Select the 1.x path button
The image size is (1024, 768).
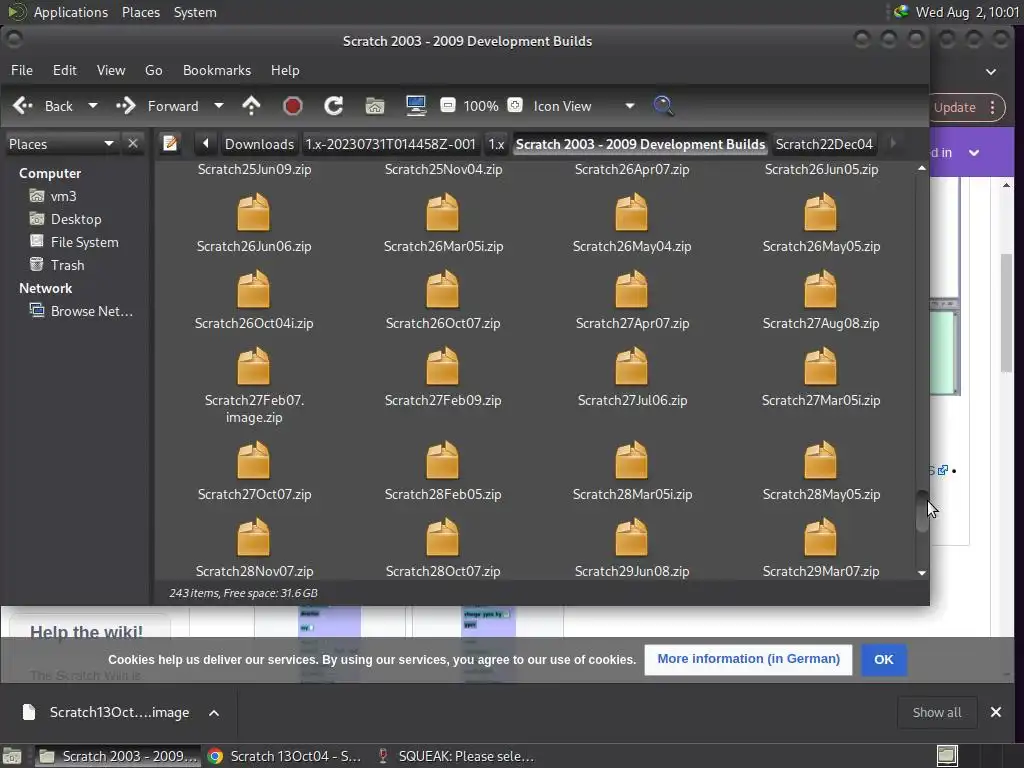(x=496, y=144)
